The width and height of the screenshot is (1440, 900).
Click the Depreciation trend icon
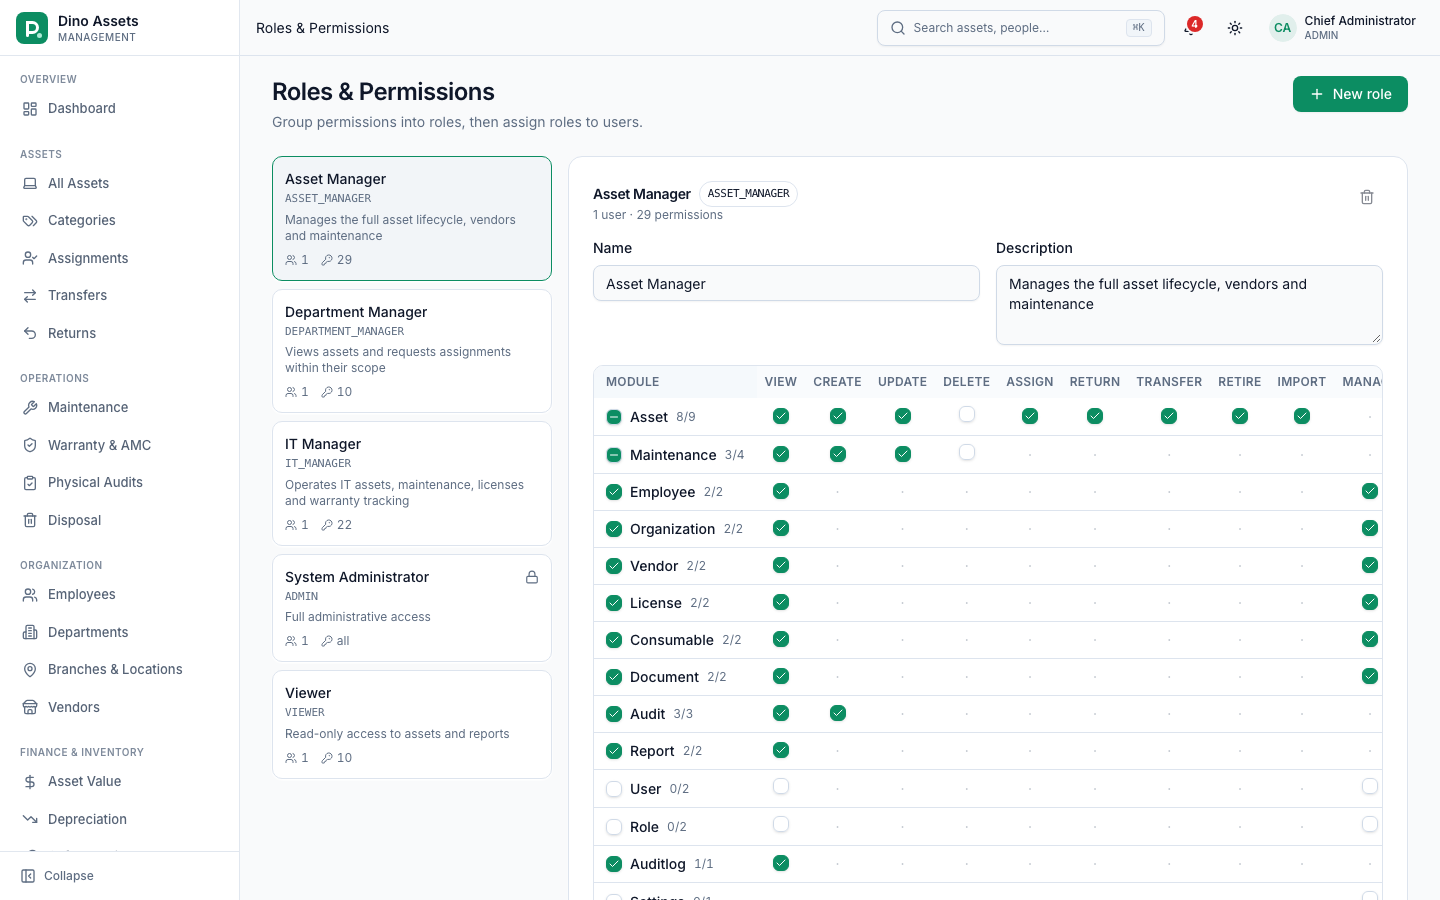[x=30, y=820]
